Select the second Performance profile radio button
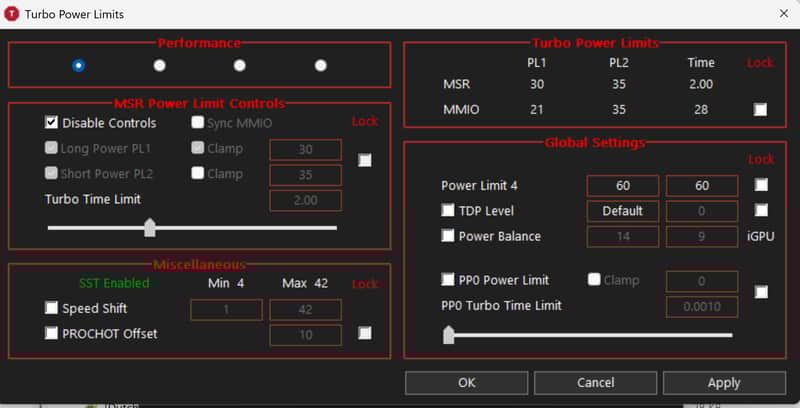 point(159,65)
